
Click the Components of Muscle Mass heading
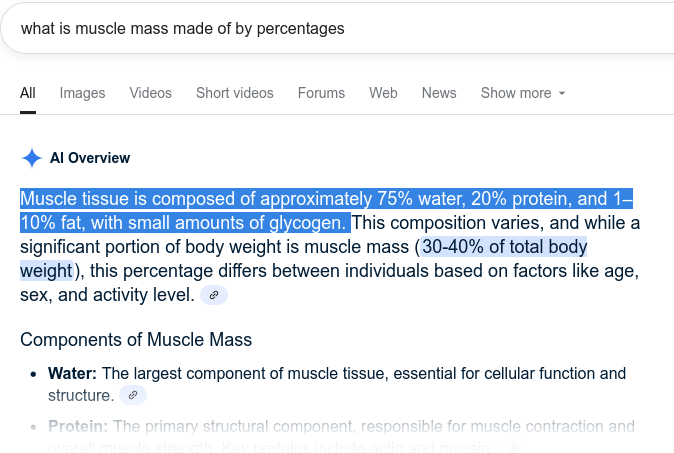pos(136,340)
